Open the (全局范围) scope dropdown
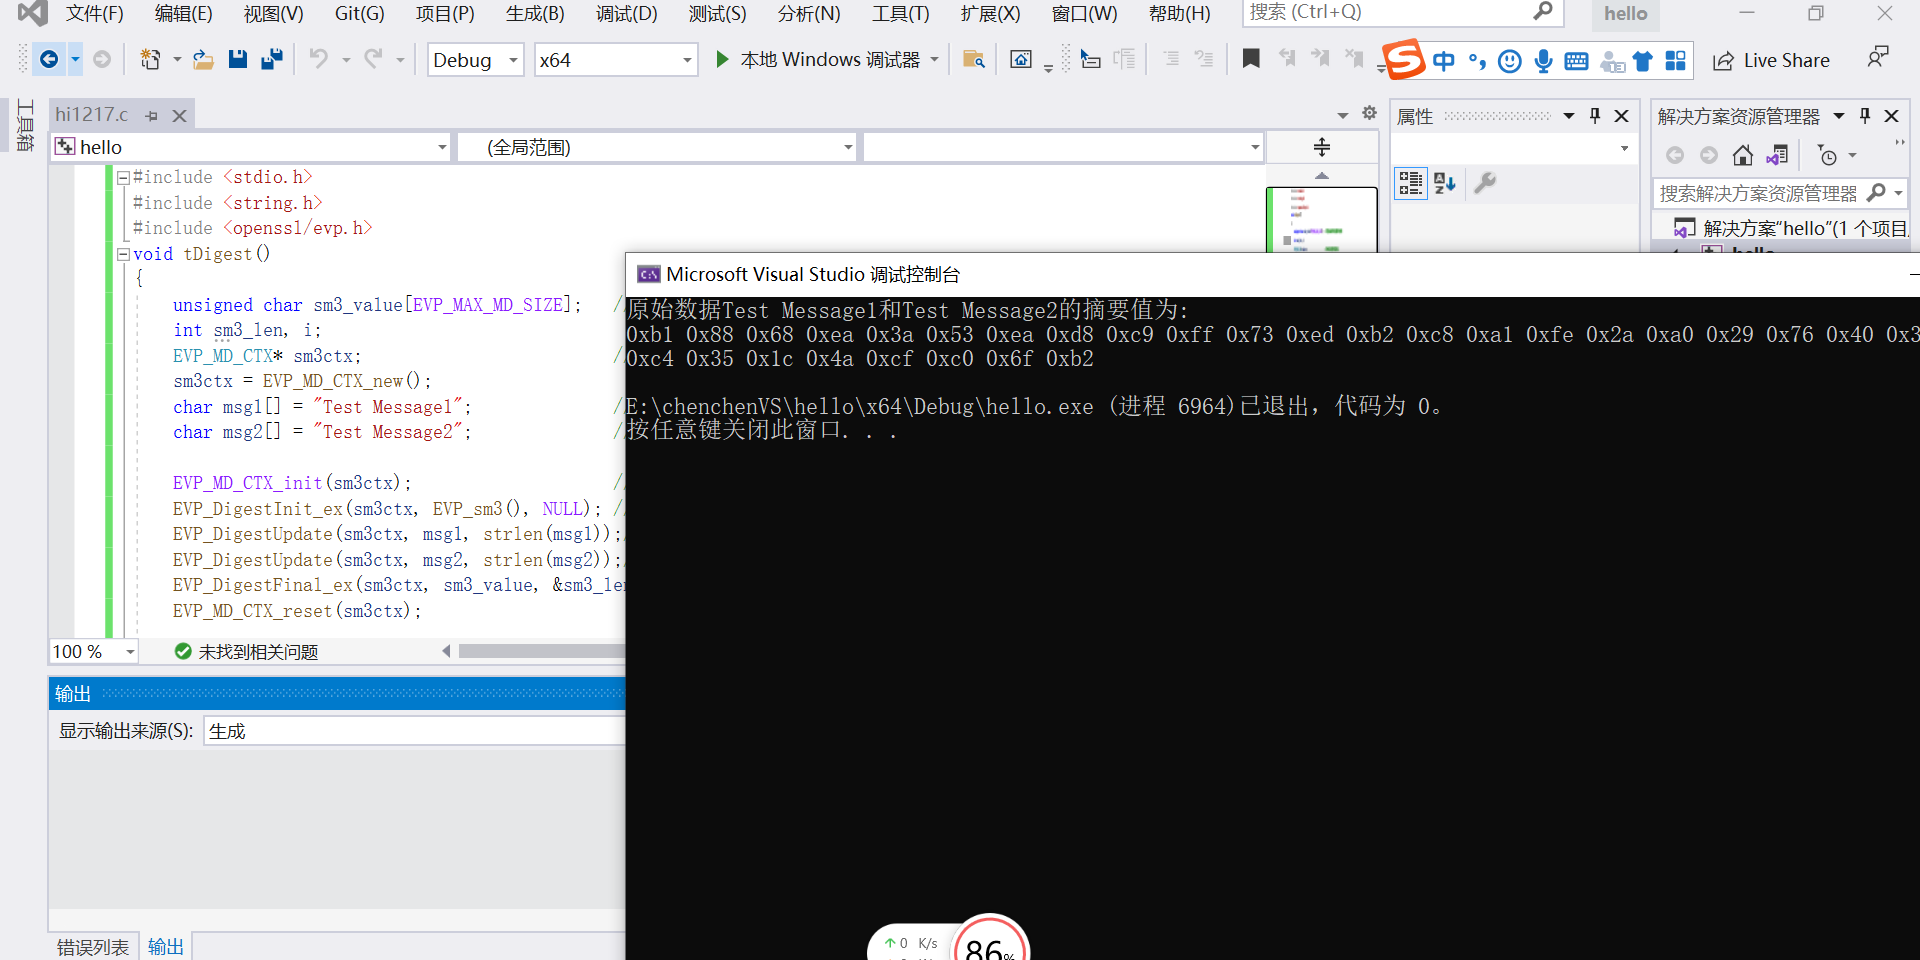The width and height of the screenshot is (1920, 960). (658, 147)
